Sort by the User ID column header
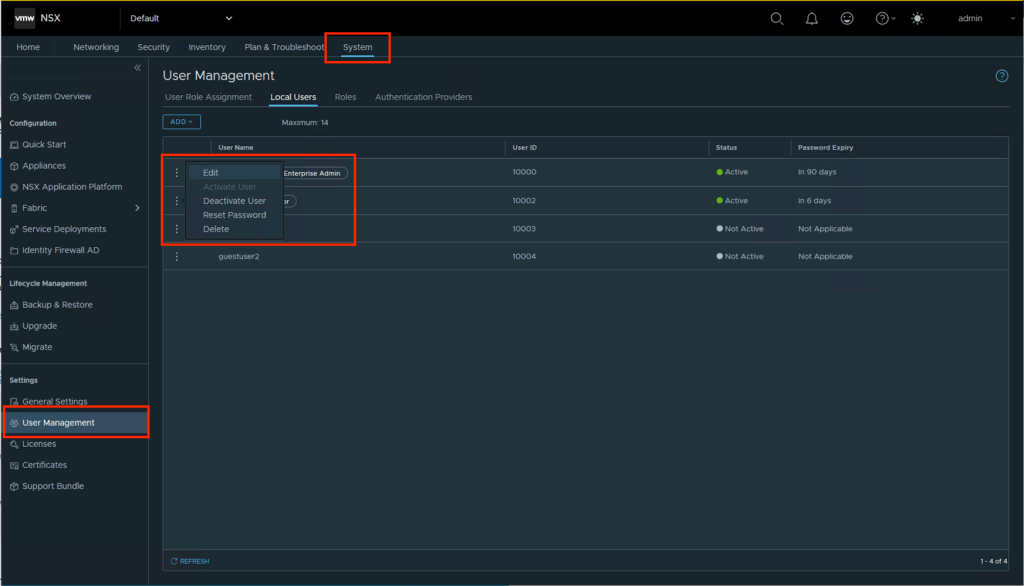The image size is (1024, 586). [525, 147]
